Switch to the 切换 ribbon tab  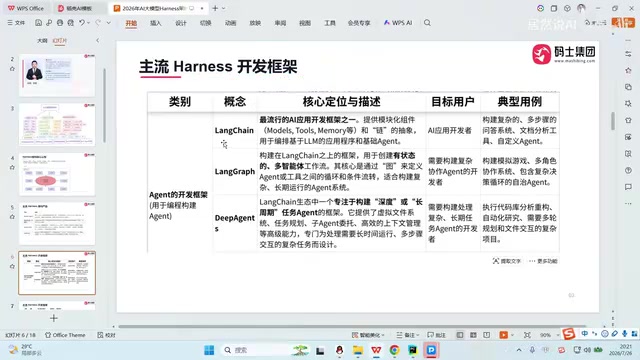(x=206, y=23)
